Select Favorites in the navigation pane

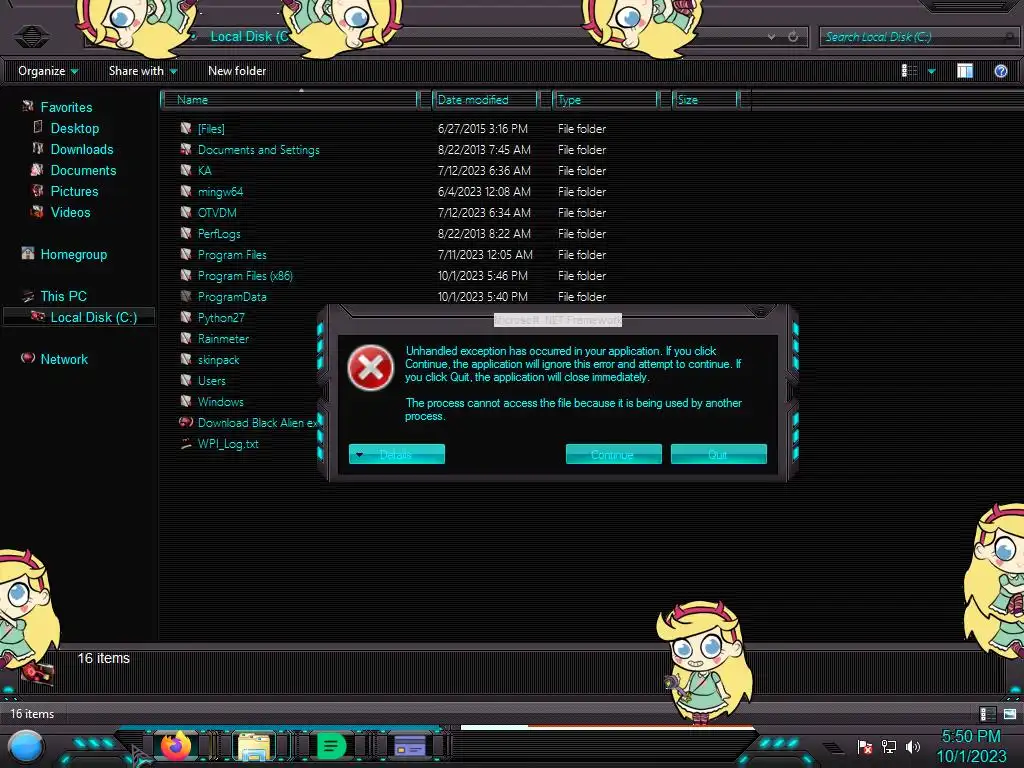click(66, 107)
